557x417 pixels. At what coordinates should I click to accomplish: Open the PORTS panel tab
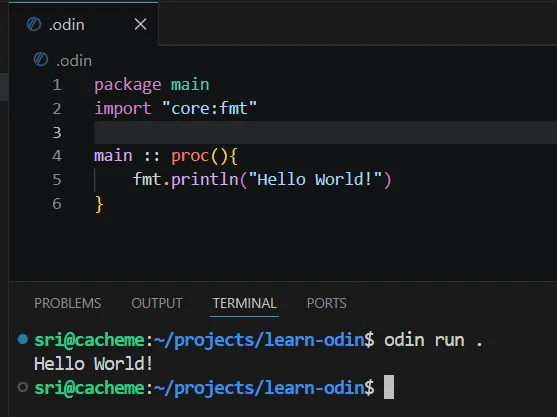pyautogui.click(x=326, y=303)
